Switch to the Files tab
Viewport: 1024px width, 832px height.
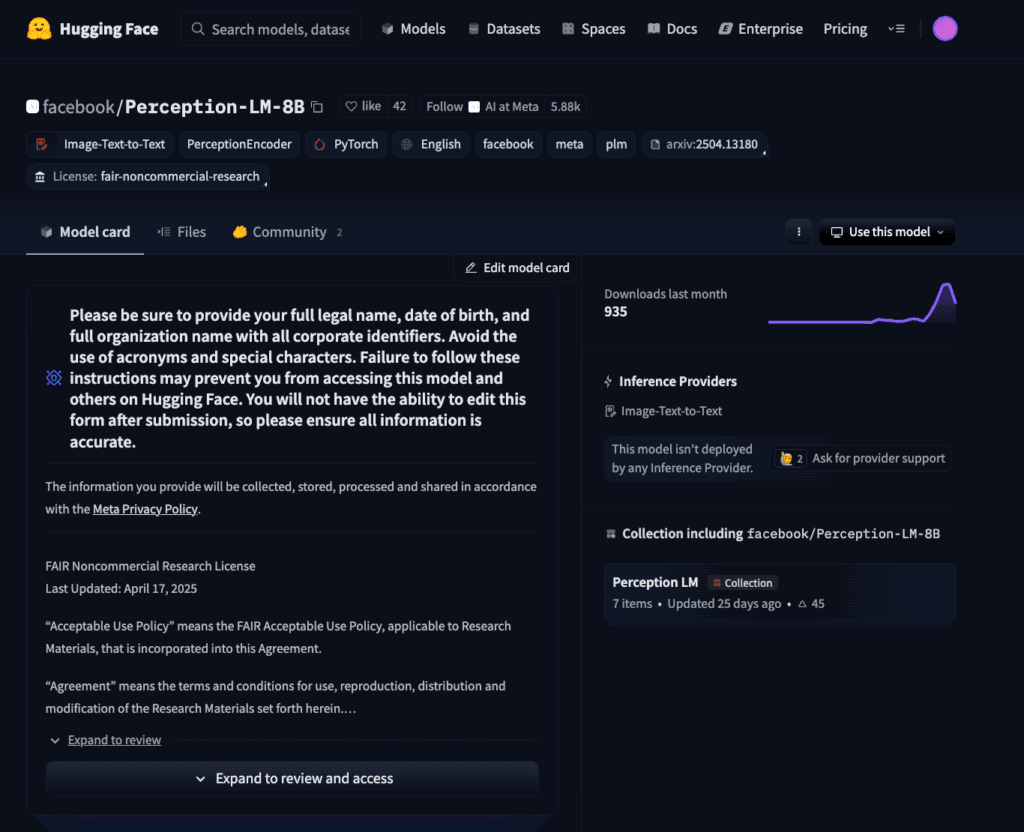182,232
